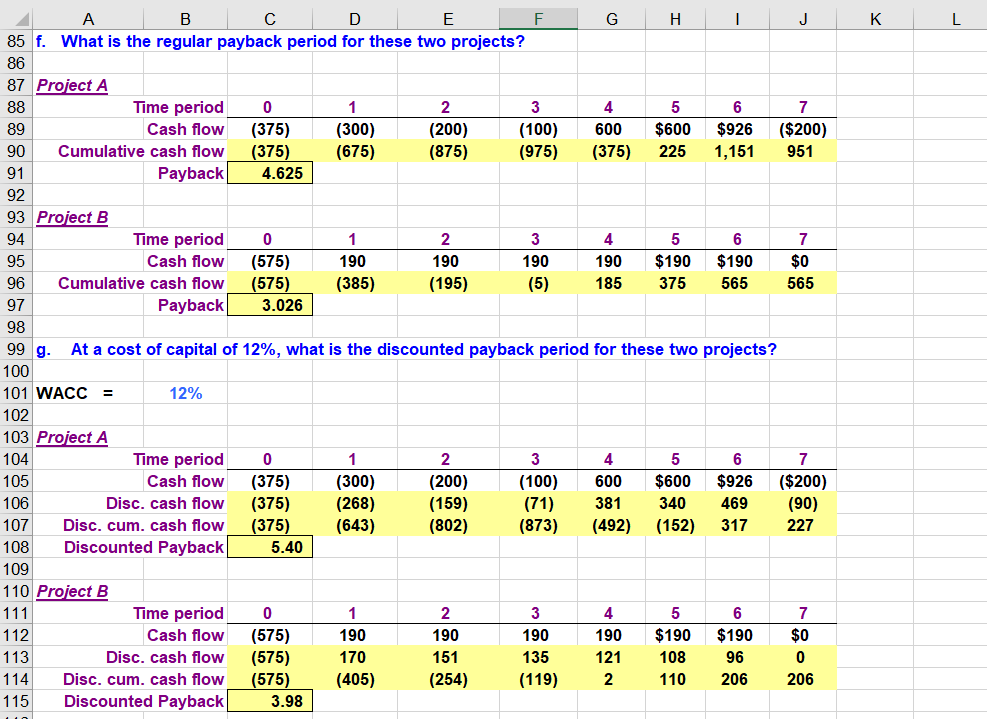Click the Disc. cum. cash flow label row 107
Screen dimensions: 987x719
(x=144, y=526)
